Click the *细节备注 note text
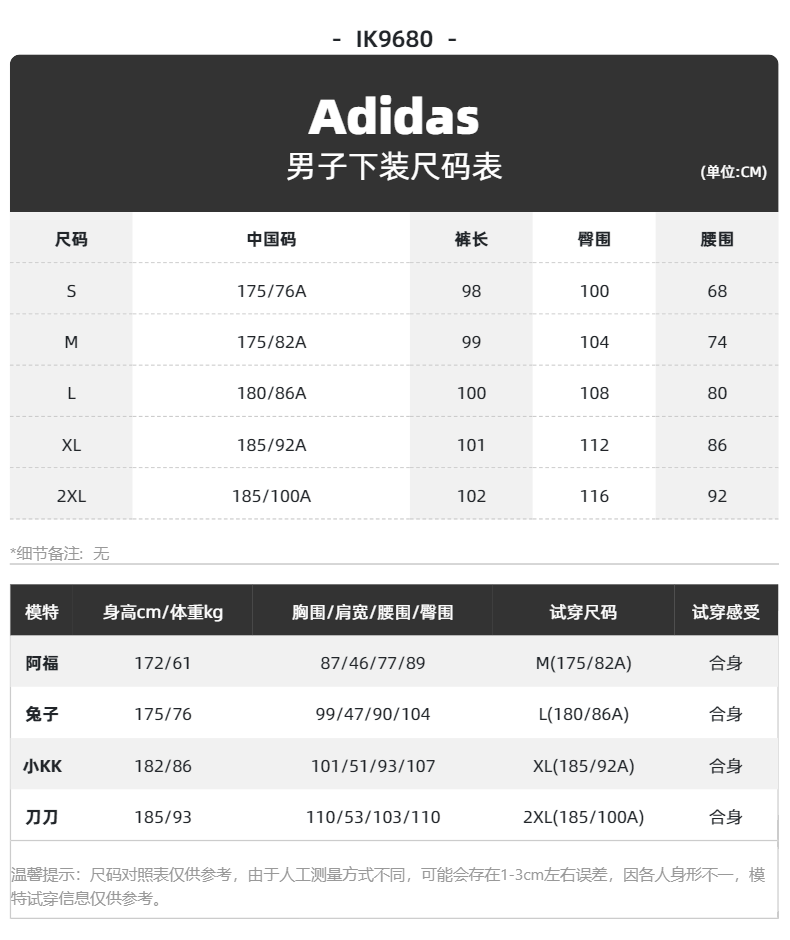 tap(60, 553)
